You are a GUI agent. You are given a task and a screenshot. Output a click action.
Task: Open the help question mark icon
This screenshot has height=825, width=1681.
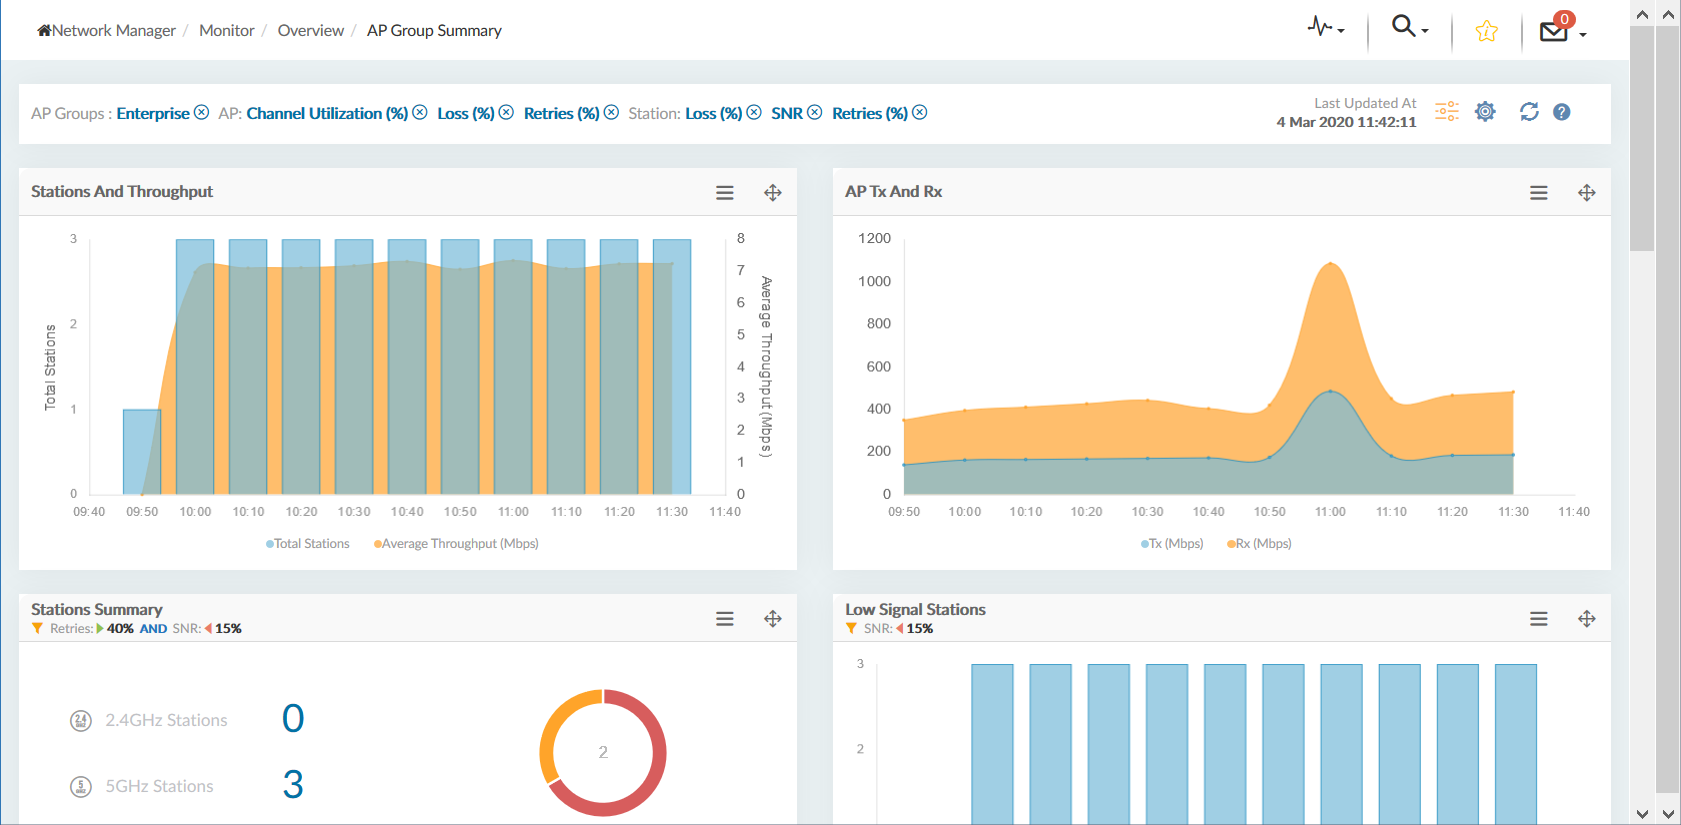point(1561,112)
